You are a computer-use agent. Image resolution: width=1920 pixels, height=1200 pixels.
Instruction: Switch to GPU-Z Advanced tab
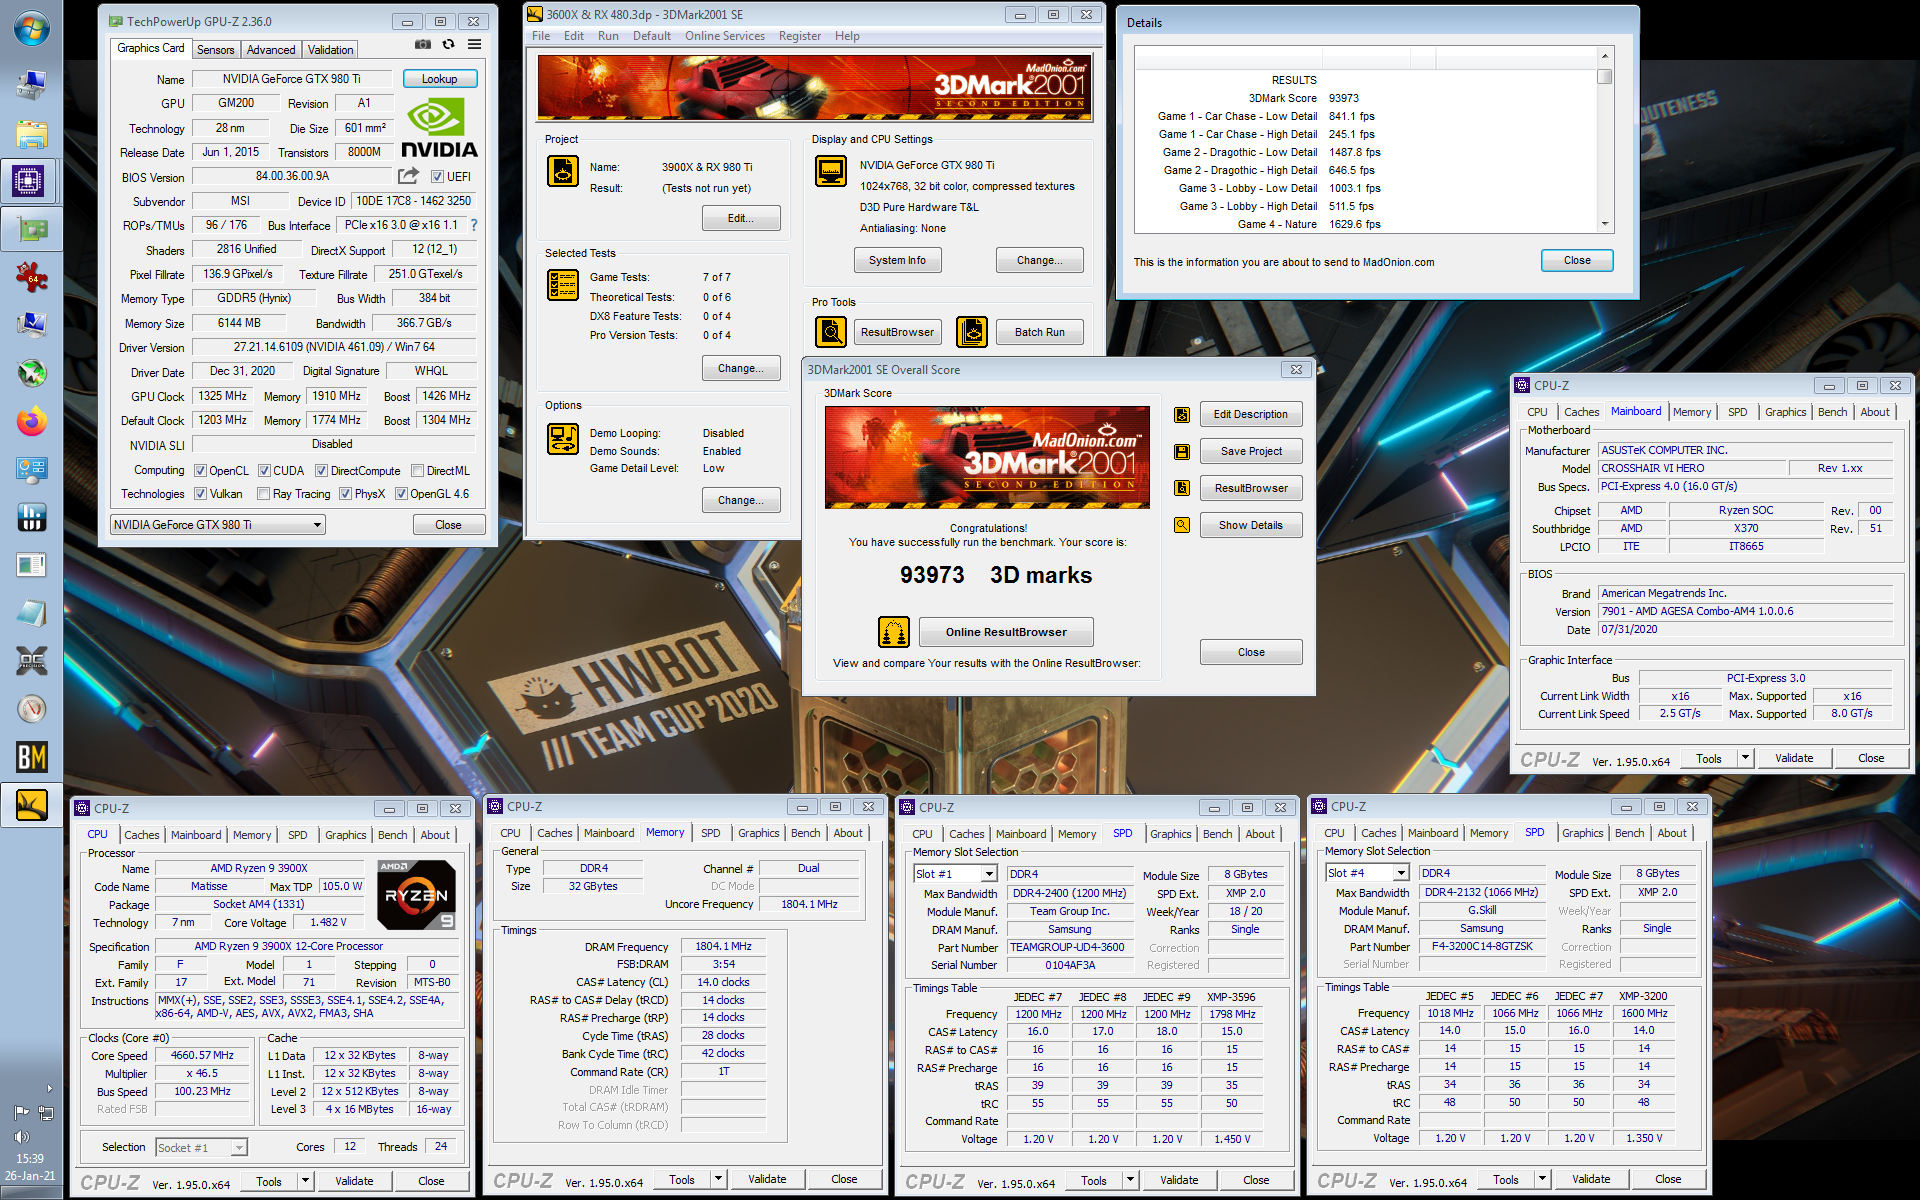pos(271,50)
